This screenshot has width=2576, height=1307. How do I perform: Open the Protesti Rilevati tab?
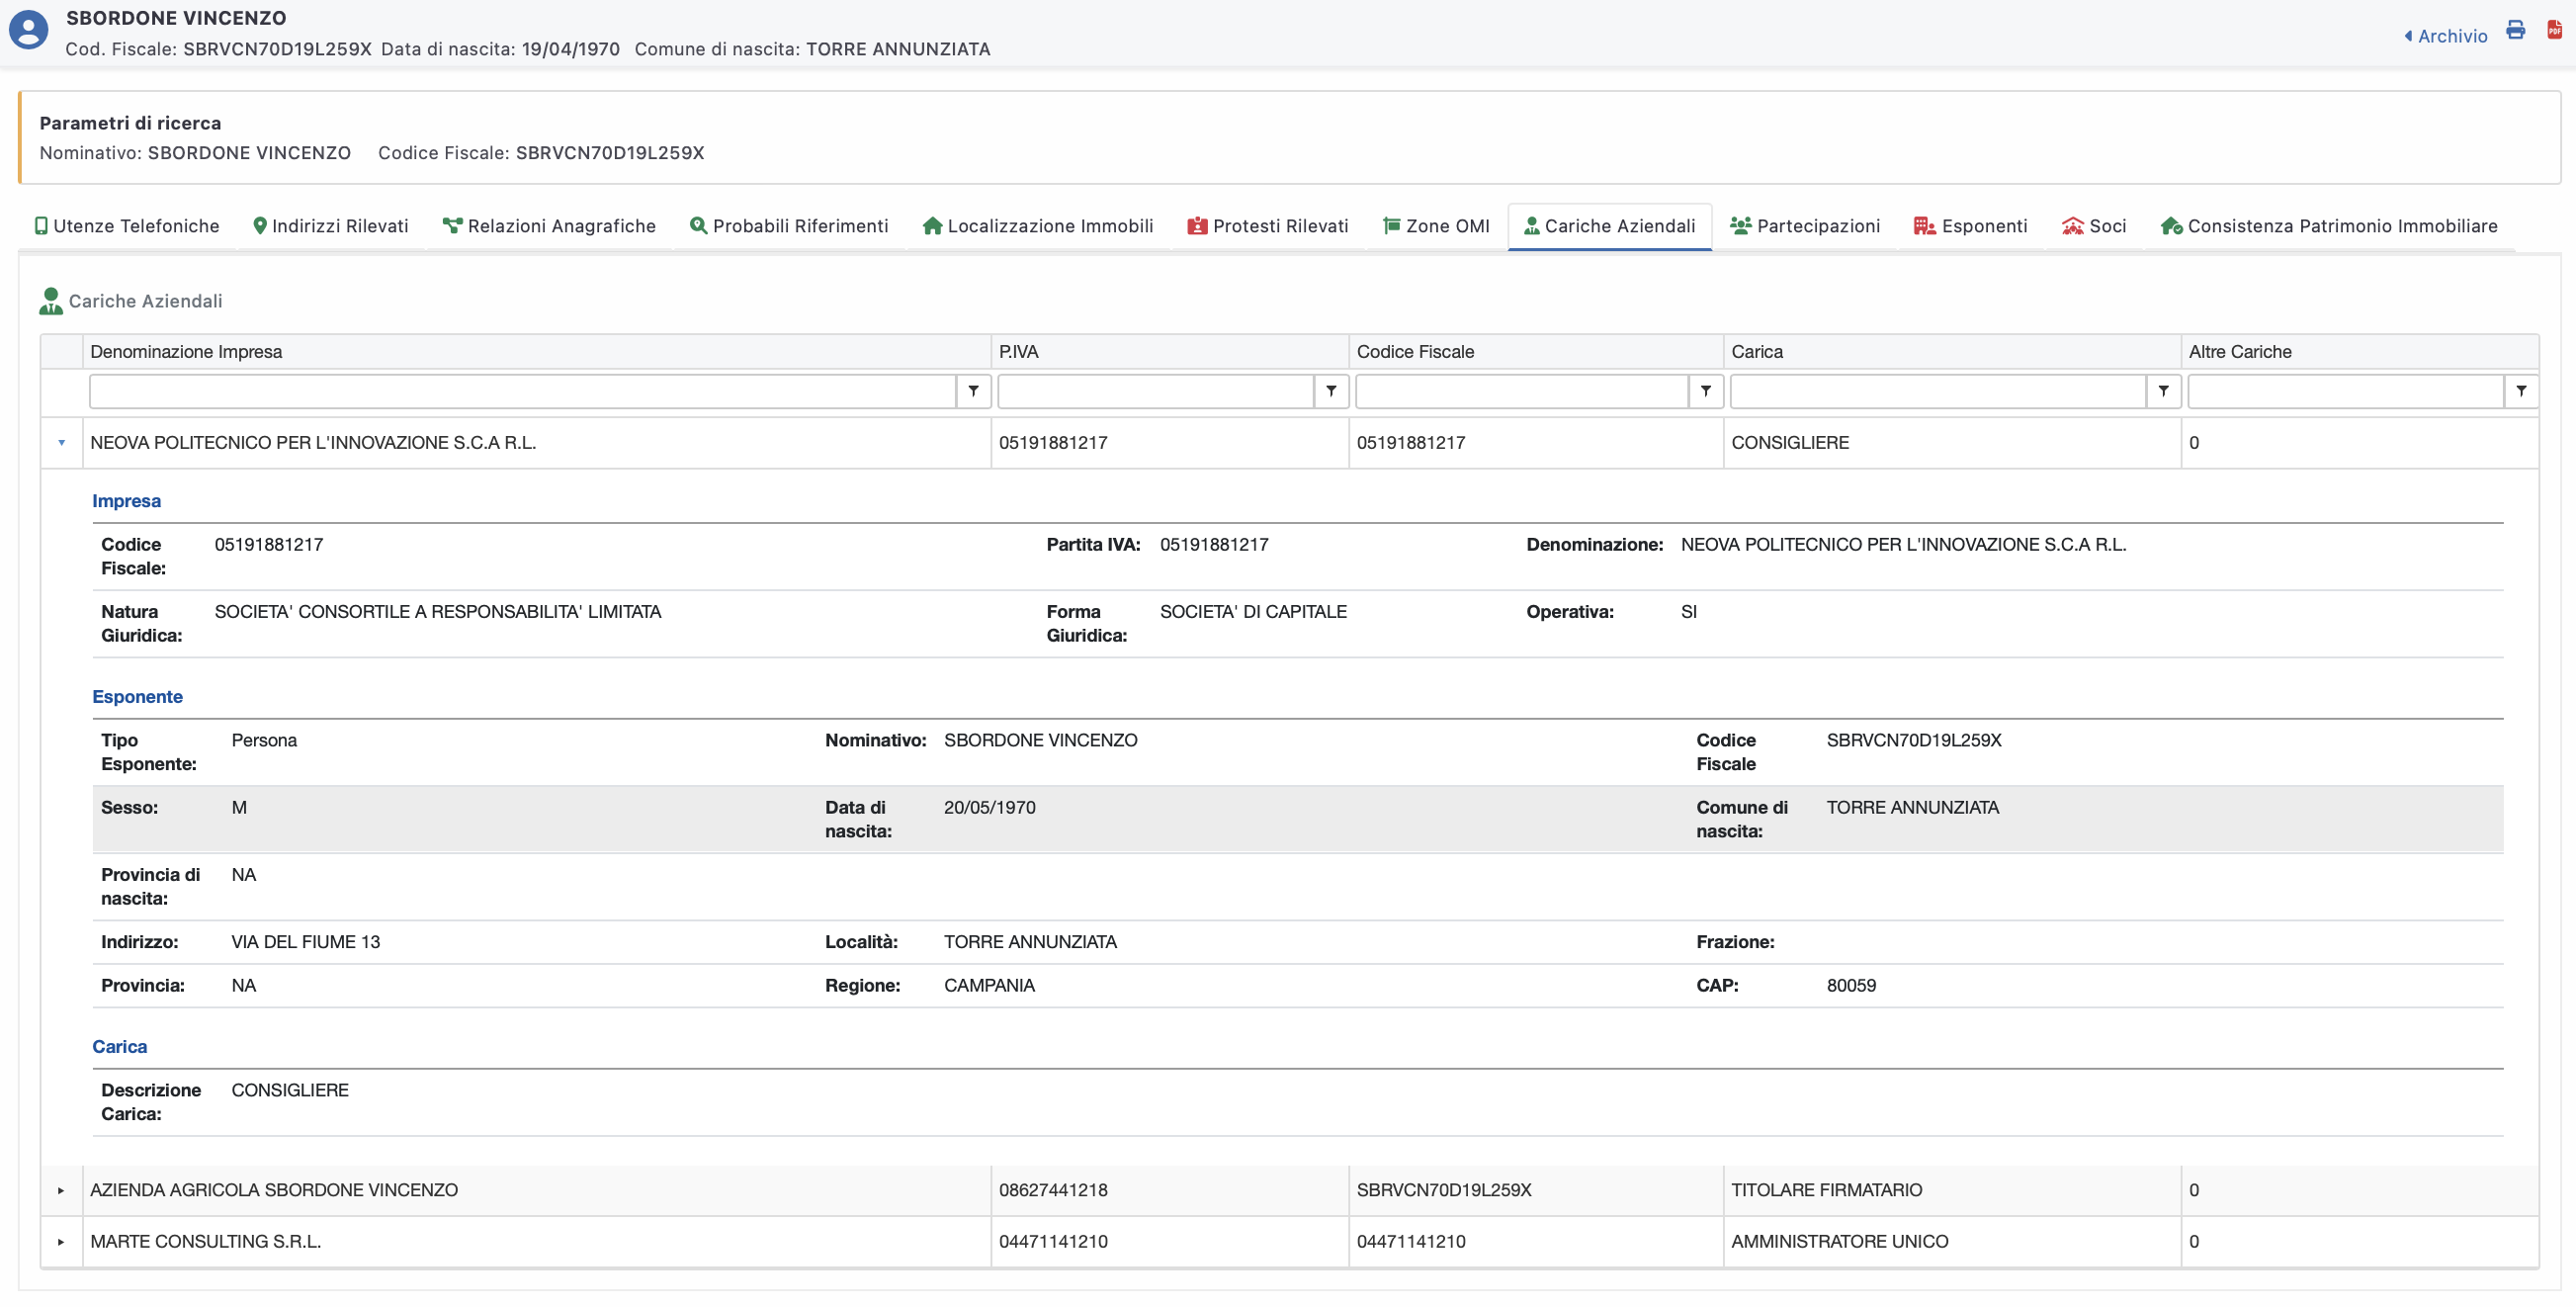coord(1267,226)
